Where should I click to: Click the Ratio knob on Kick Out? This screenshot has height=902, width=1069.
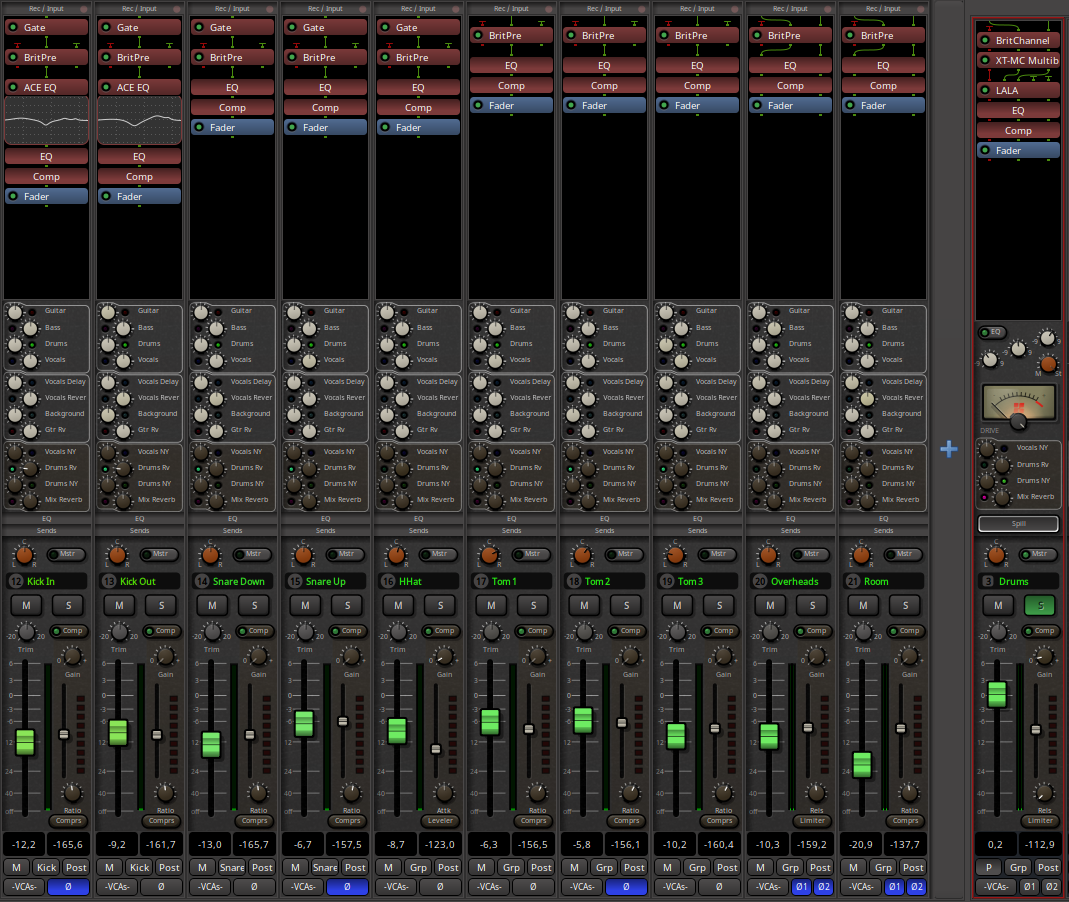[165, 792]
